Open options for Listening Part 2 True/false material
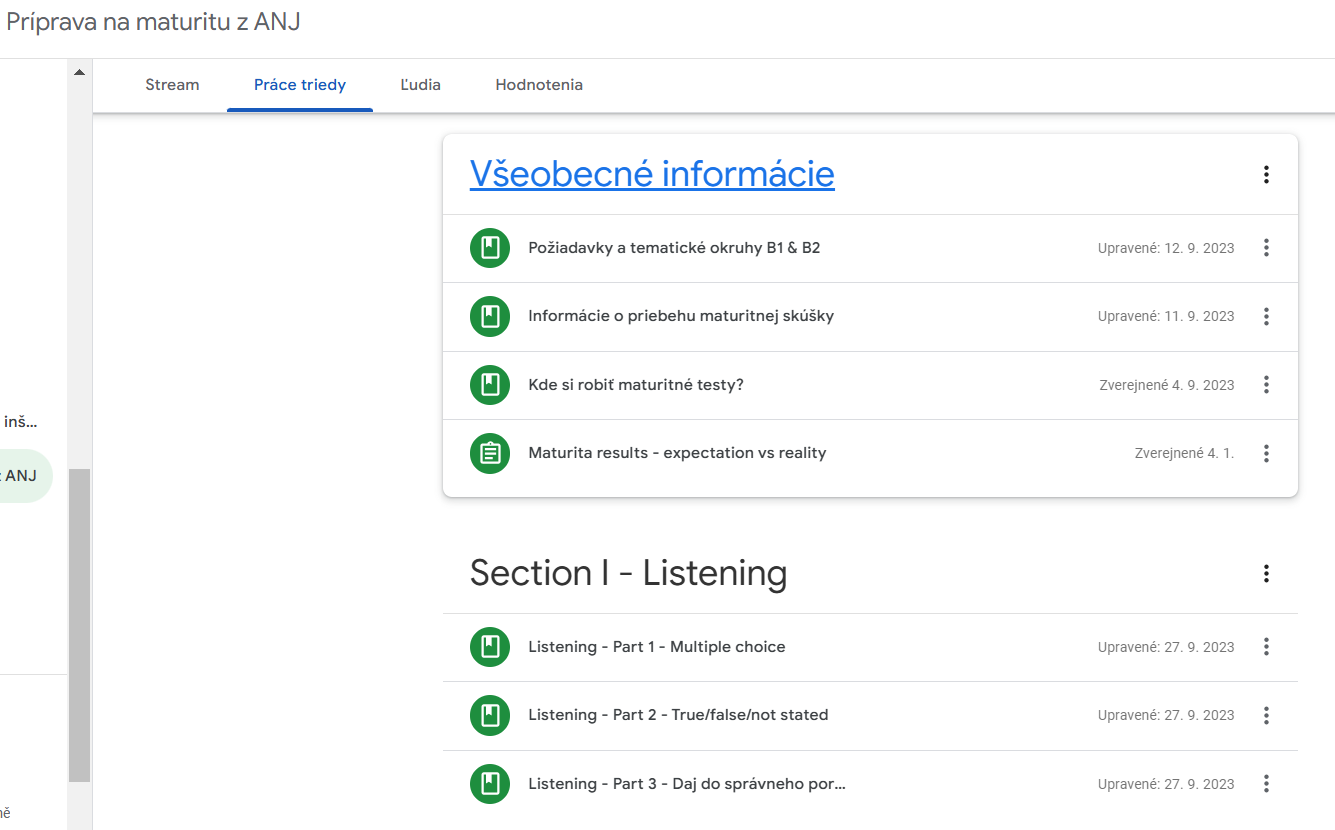This screenshot has height=830, width=1335. click(1266, 715)
